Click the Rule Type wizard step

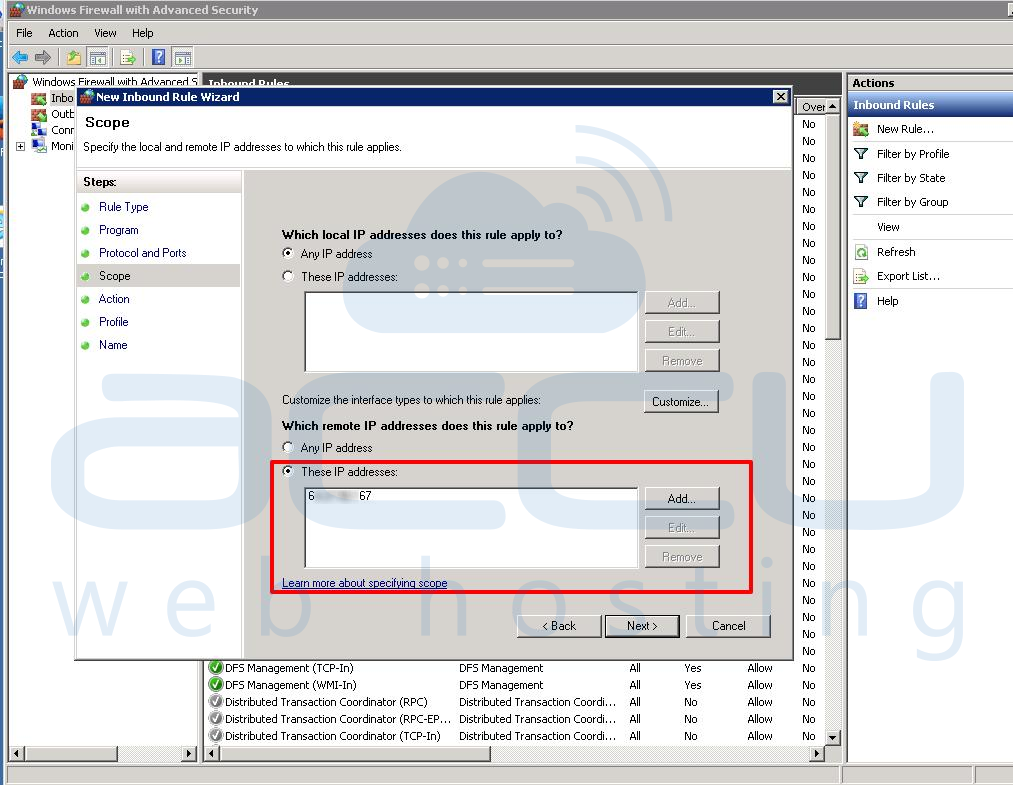pyautogui.click(x=123, y=207)
